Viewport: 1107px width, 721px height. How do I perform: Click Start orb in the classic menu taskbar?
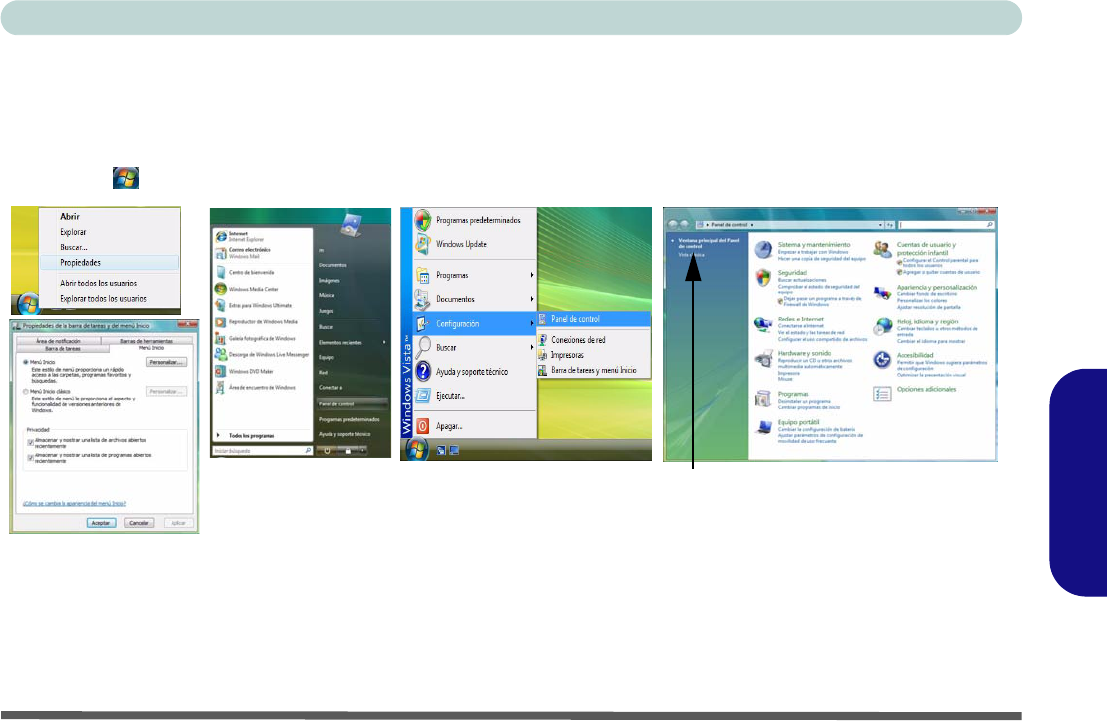(416, 449)
